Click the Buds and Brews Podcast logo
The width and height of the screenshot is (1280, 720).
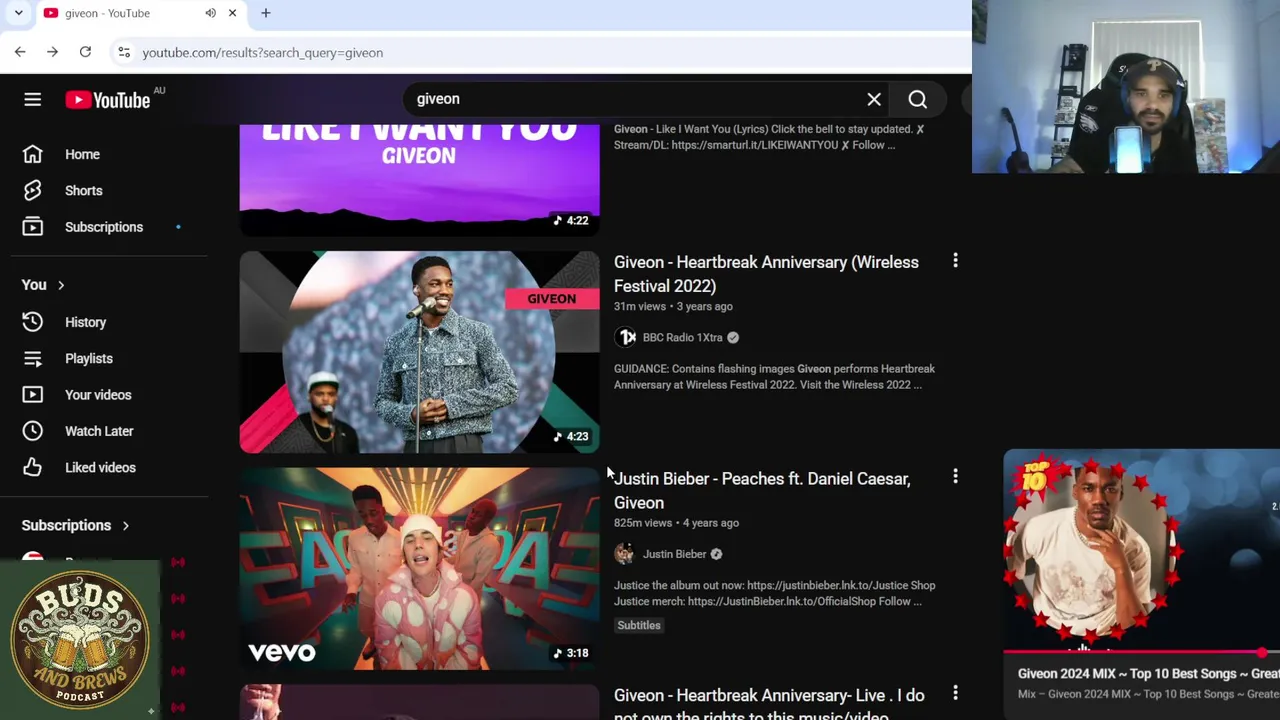click(x=80, y=640)
